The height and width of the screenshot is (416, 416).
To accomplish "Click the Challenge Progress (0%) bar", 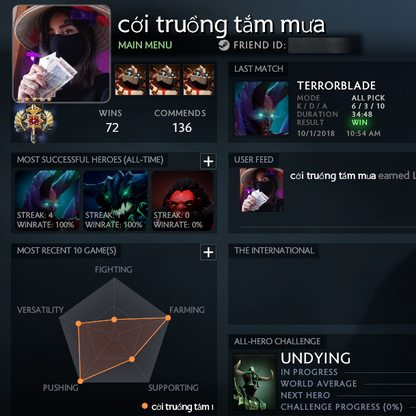I will coord(342,407).
